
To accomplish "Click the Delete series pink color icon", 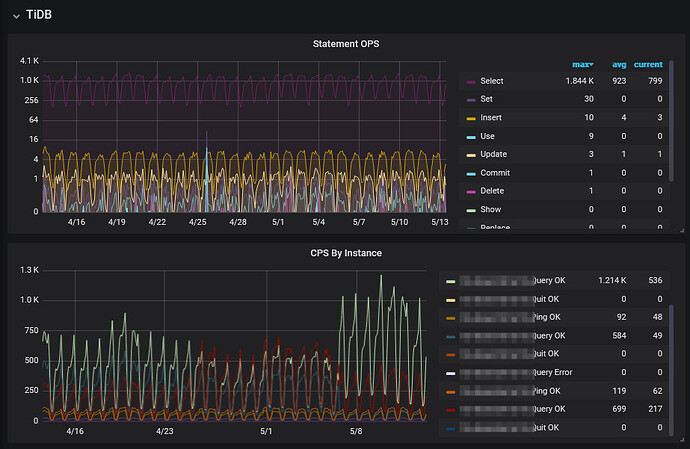I will coord(470,192).
